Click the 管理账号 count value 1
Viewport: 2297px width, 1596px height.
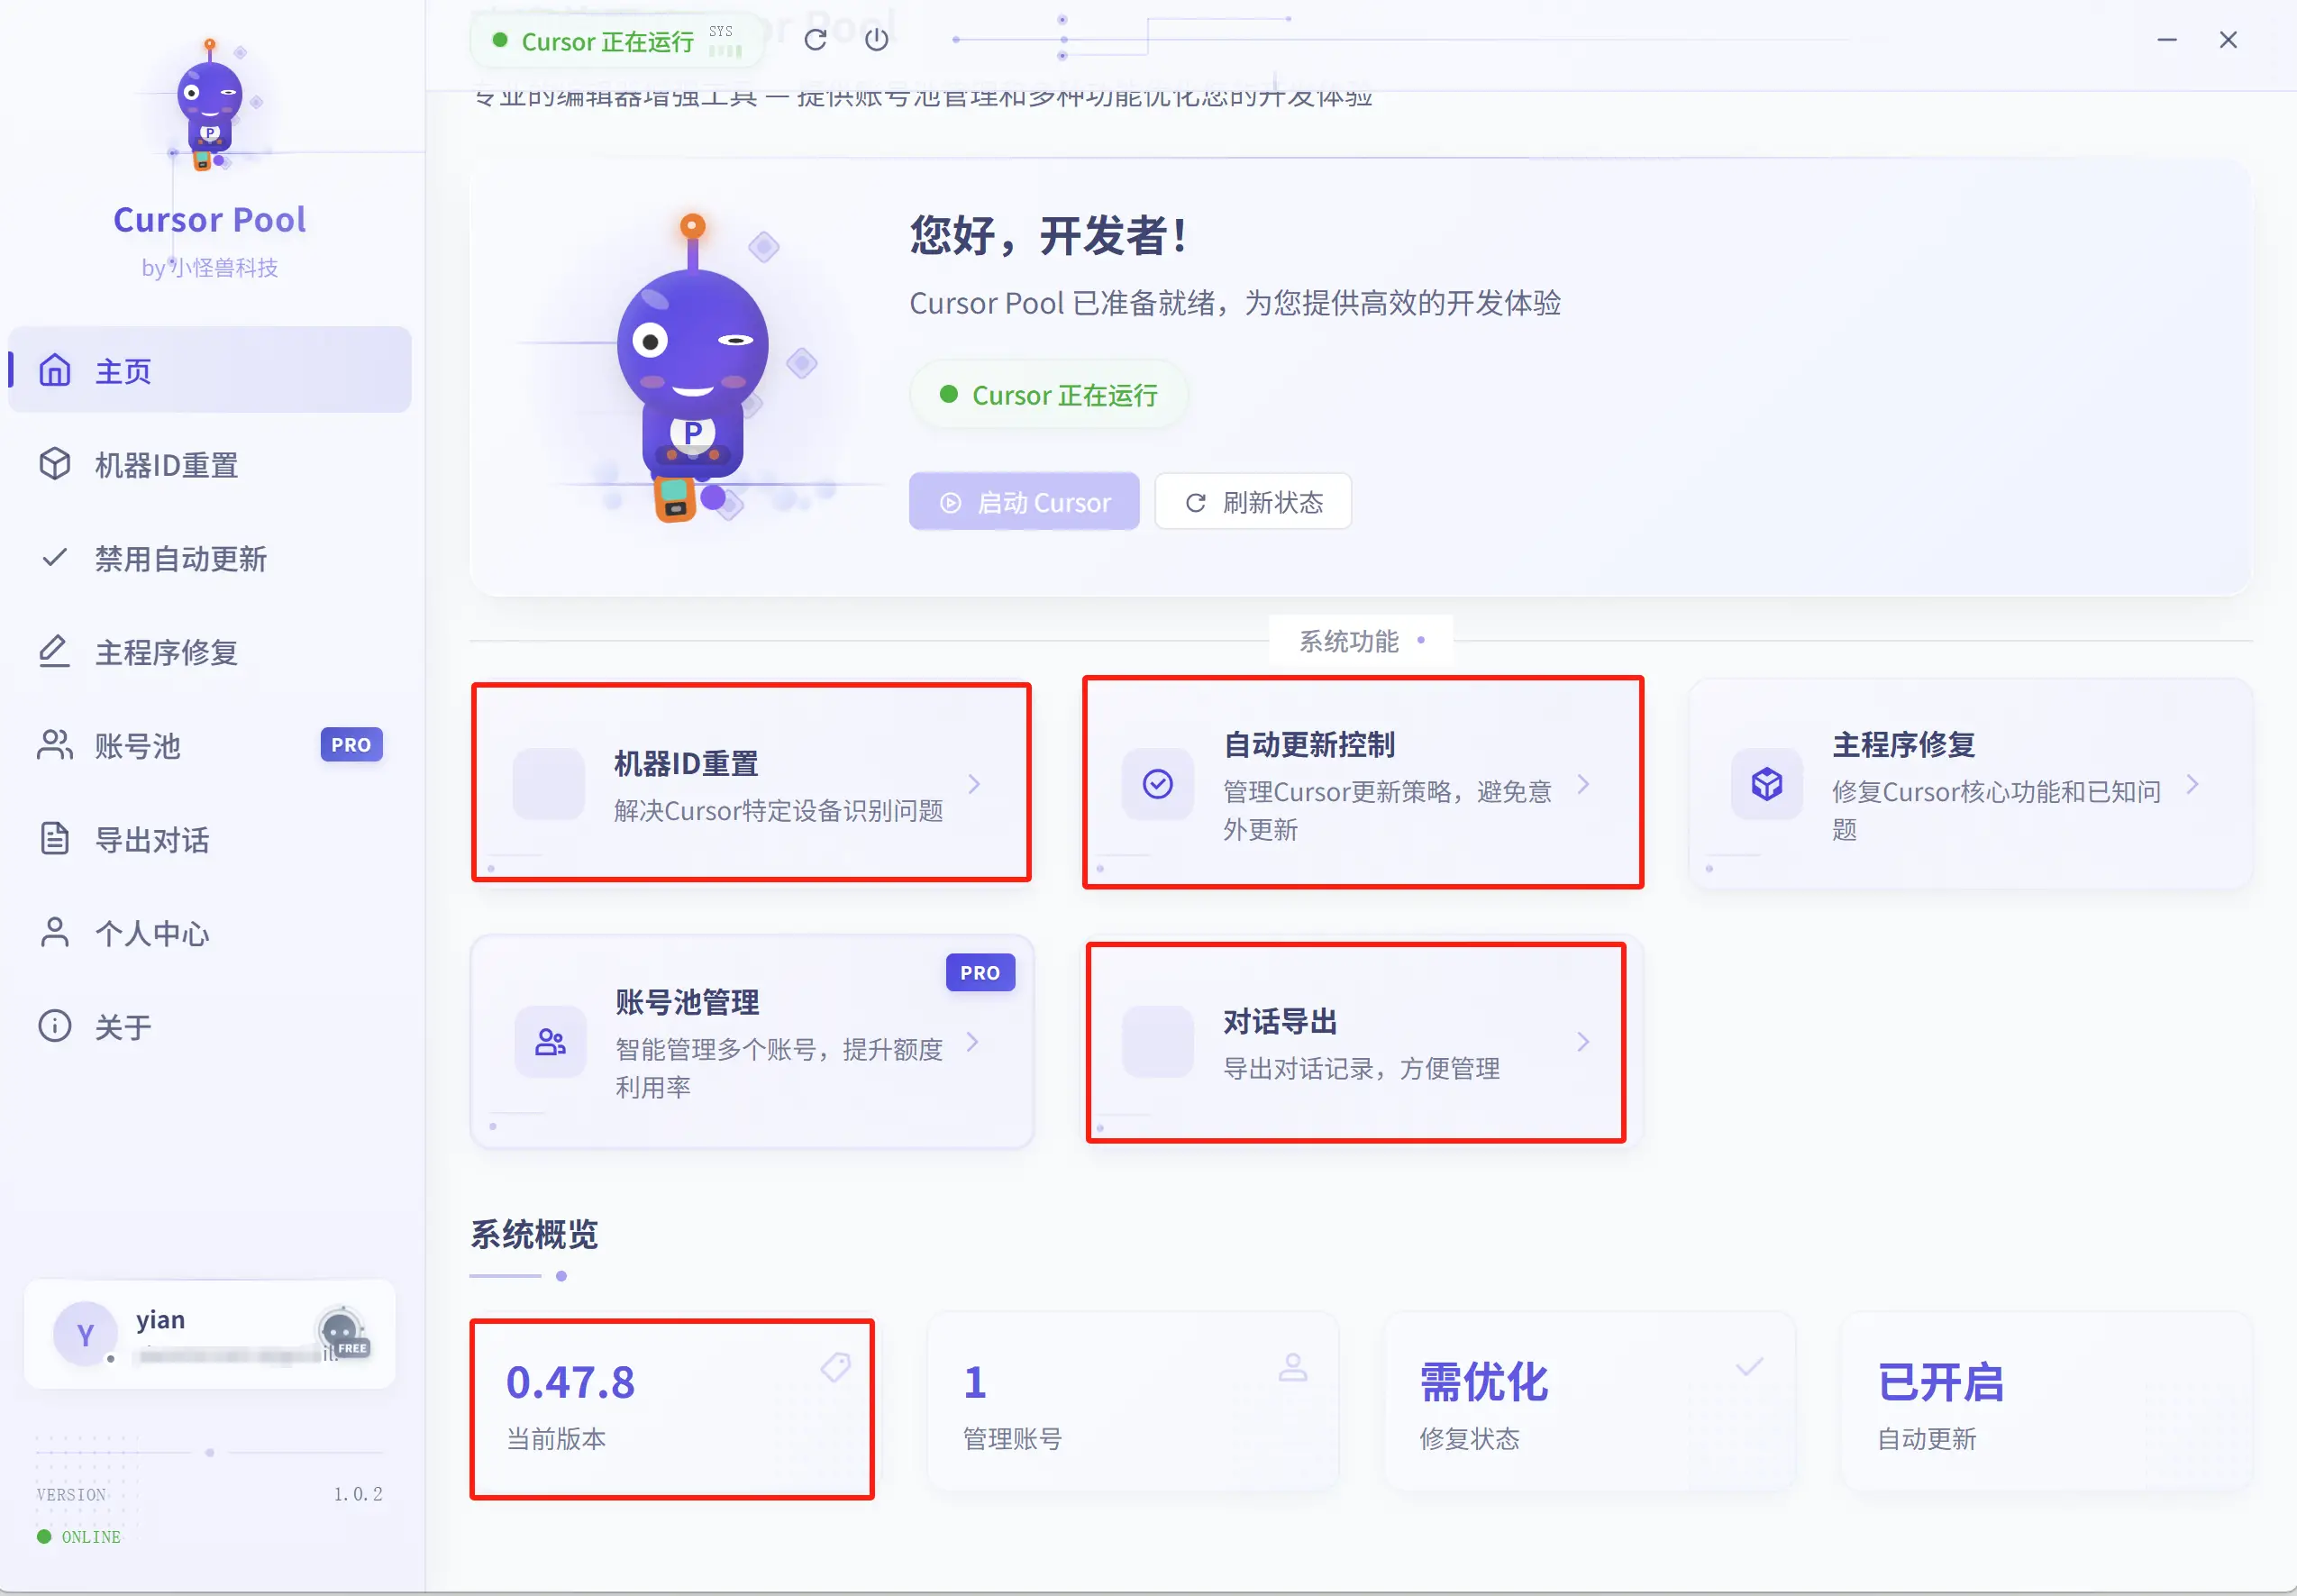(975, 1382)
